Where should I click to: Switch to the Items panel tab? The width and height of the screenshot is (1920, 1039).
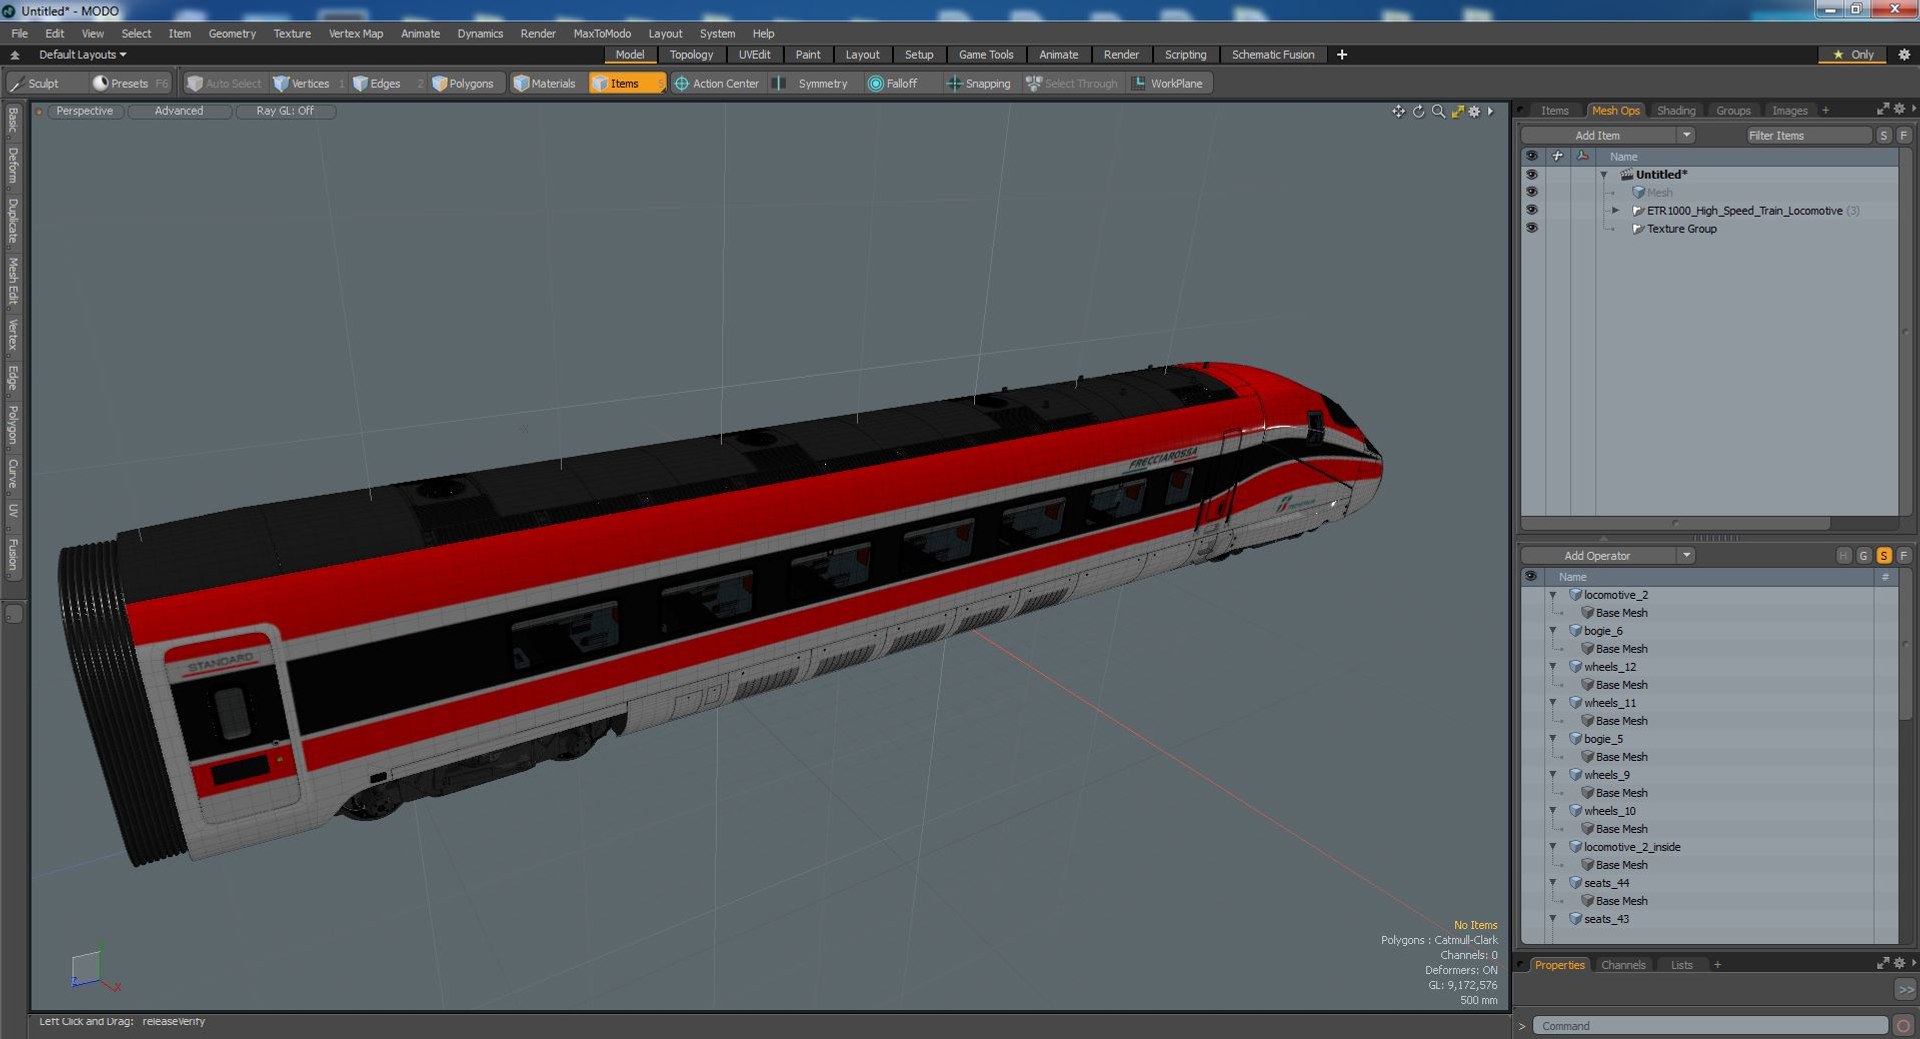coord(1554,111)
